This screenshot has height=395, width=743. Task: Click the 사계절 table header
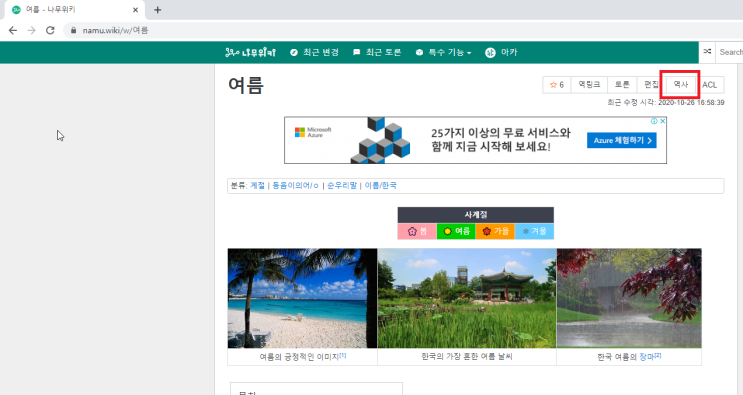click(x=476, y=215)
